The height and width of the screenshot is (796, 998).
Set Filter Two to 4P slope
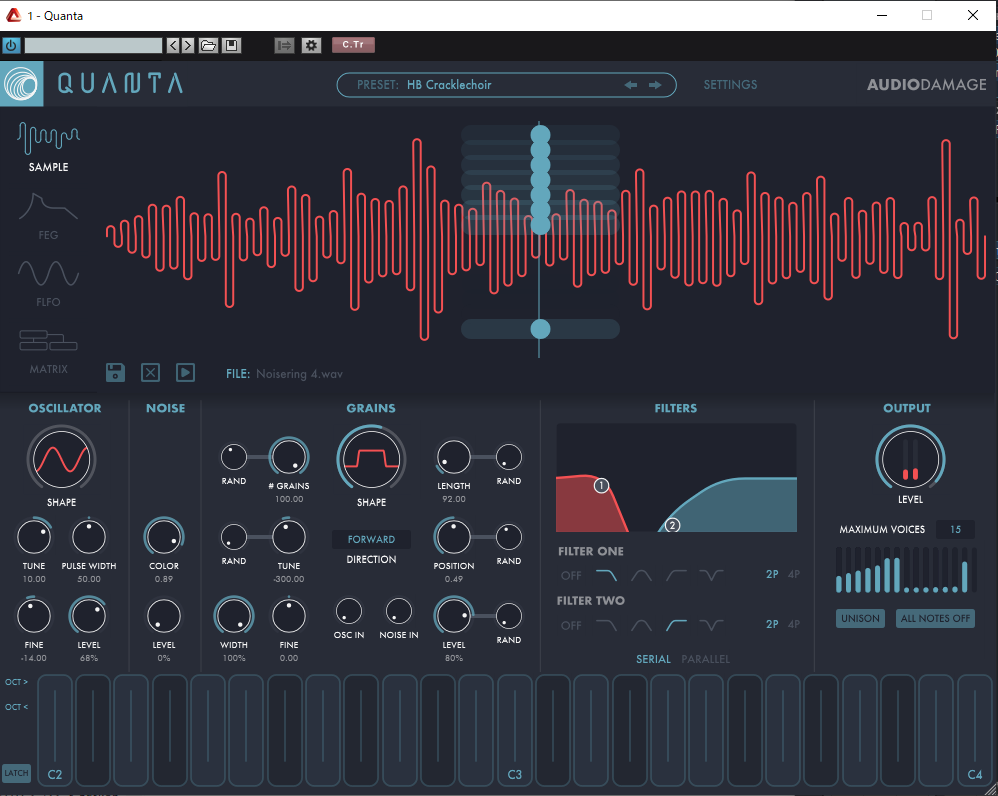point(794,624)
